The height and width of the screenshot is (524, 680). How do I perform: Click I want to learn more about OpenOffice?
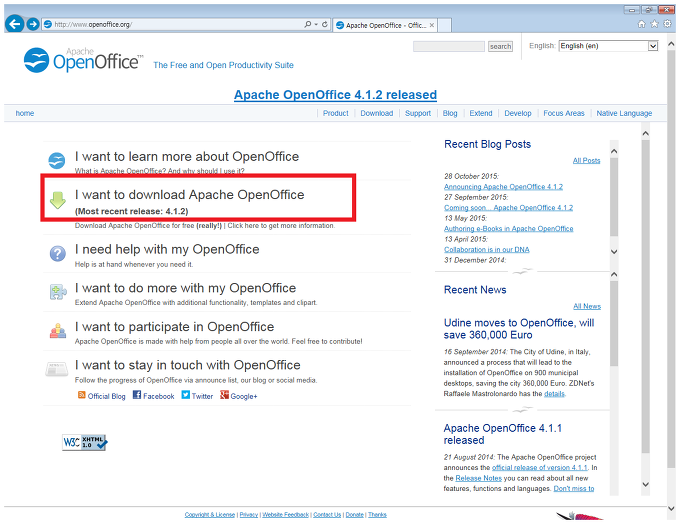click(186, 157)
